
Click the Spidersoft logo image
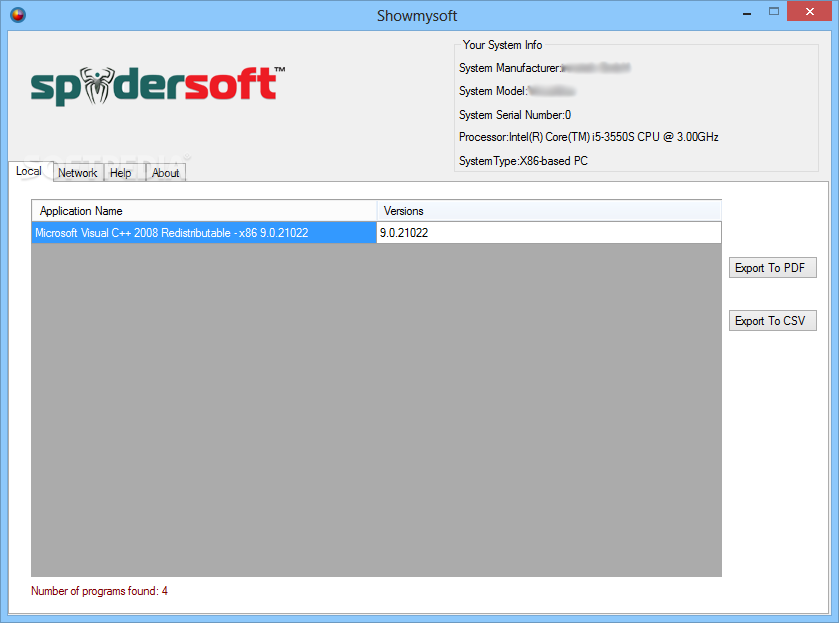coord(158,86)
